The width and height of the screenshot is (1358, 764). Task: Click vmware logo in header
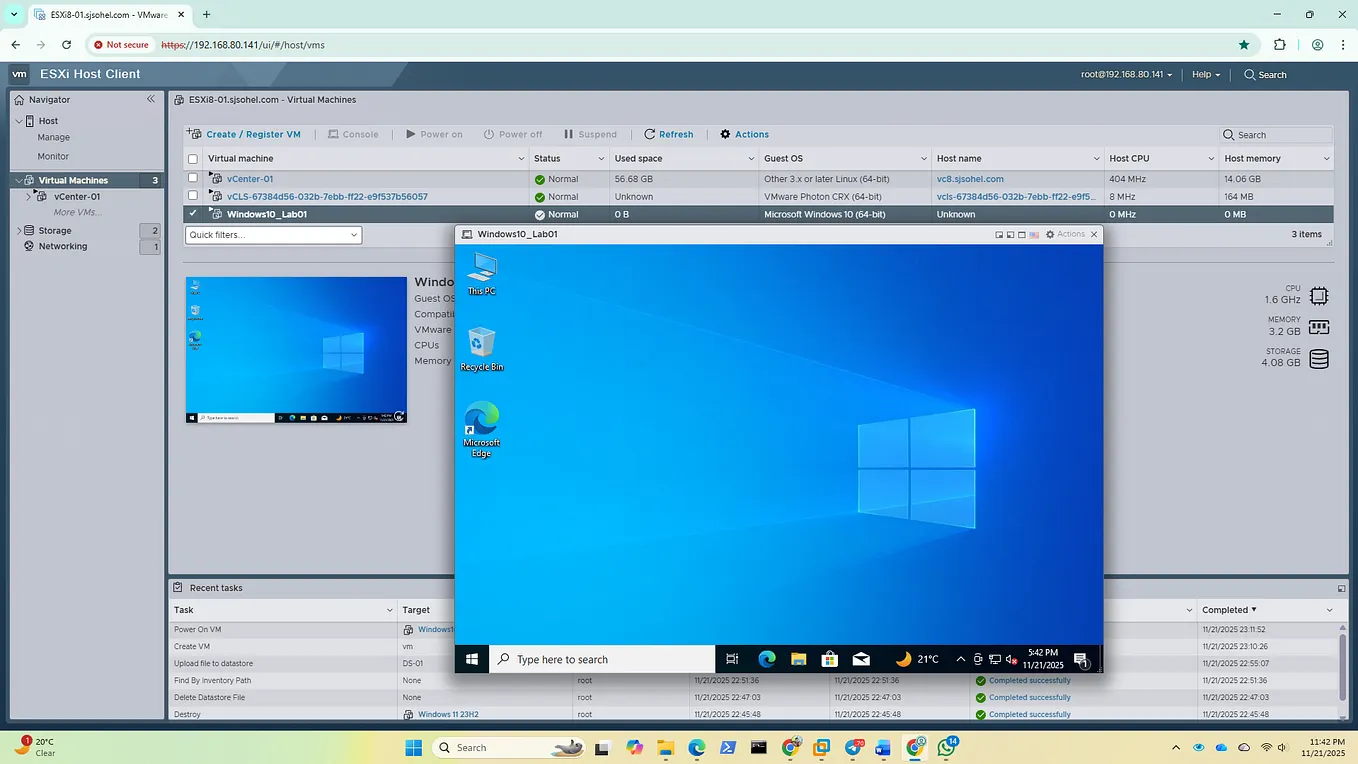click(19, 74)
